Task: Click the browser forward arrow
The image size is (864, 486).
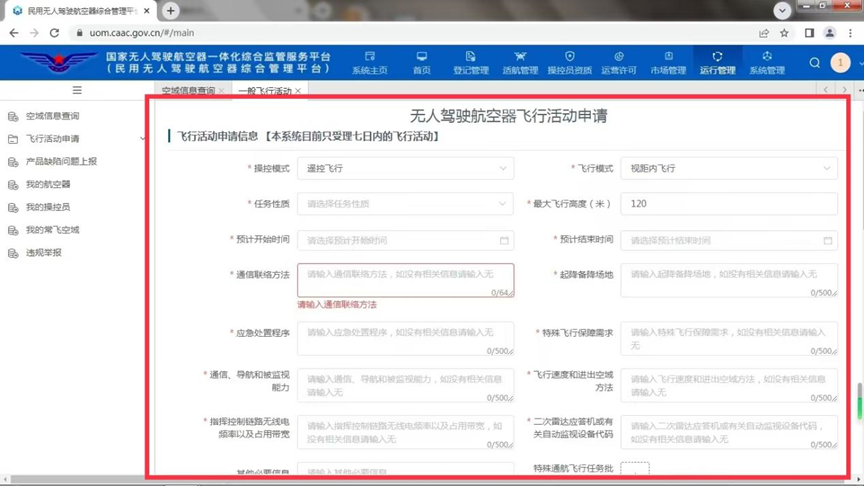Action: 34,33
